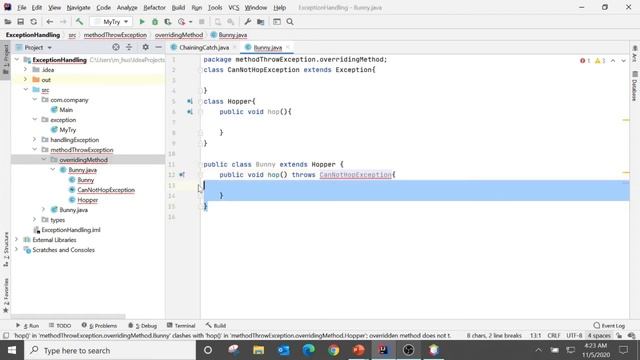Debug MyTry with the green bug icon

tap(155, 22)
